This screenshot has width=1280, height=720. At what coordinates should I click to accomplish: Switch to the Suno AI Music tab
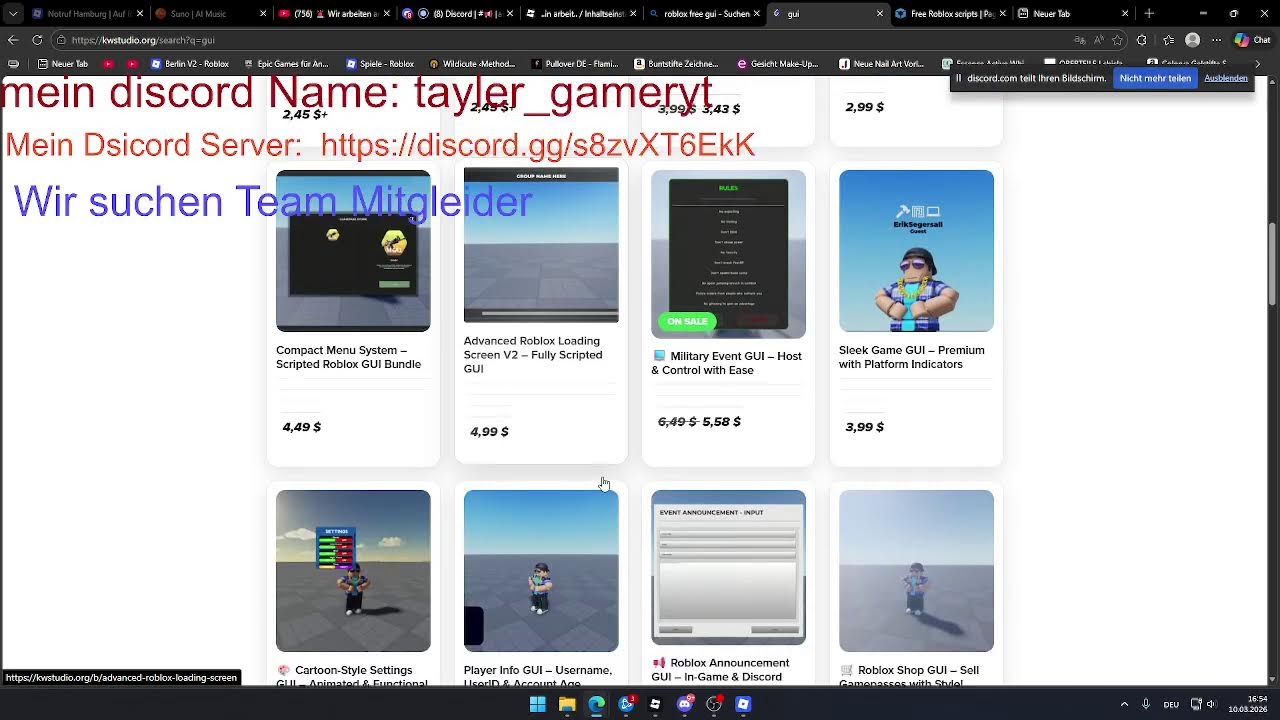tap(210, 14)
